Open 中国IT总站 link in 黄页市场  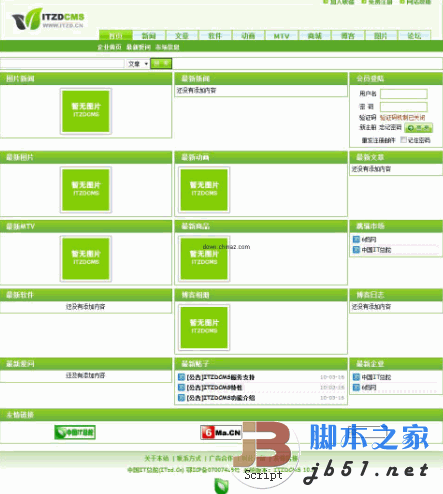click(x=376, y=250)
